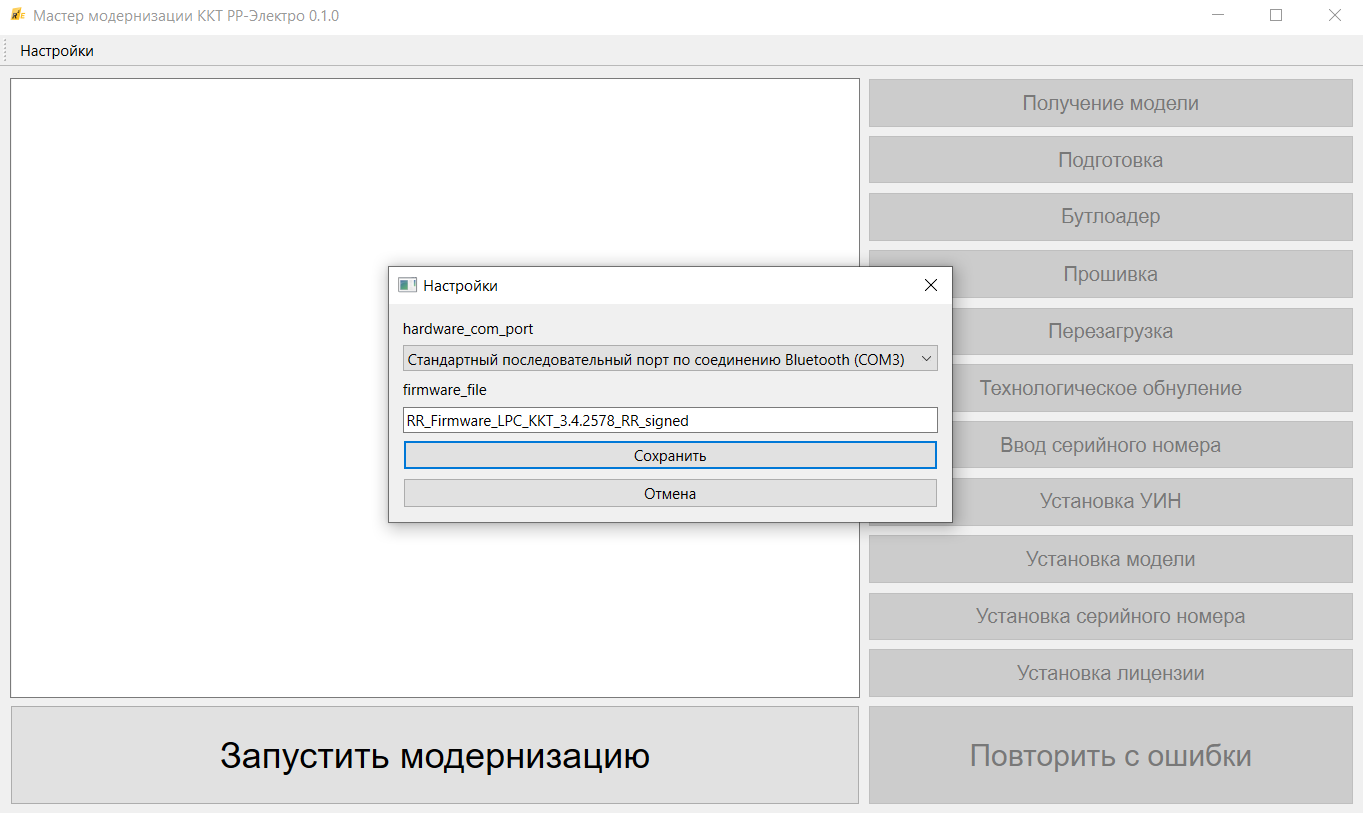The width and height of the screenshot is (1363, 813).
Task: Open the Настройки menu
Action: [57, 51]
